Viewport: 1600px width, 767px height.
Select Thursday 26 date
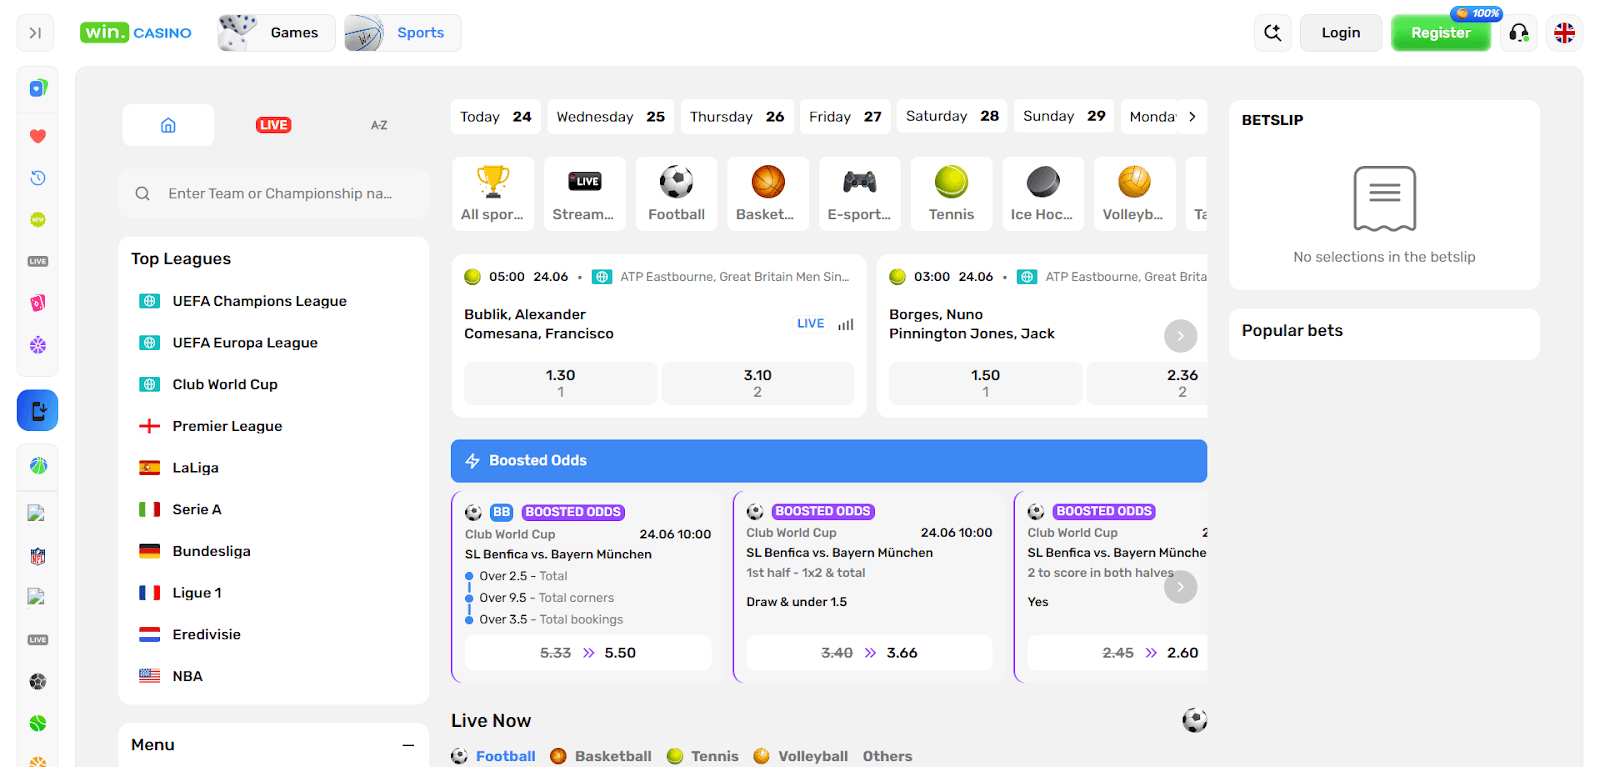click(x=737, y=117)
